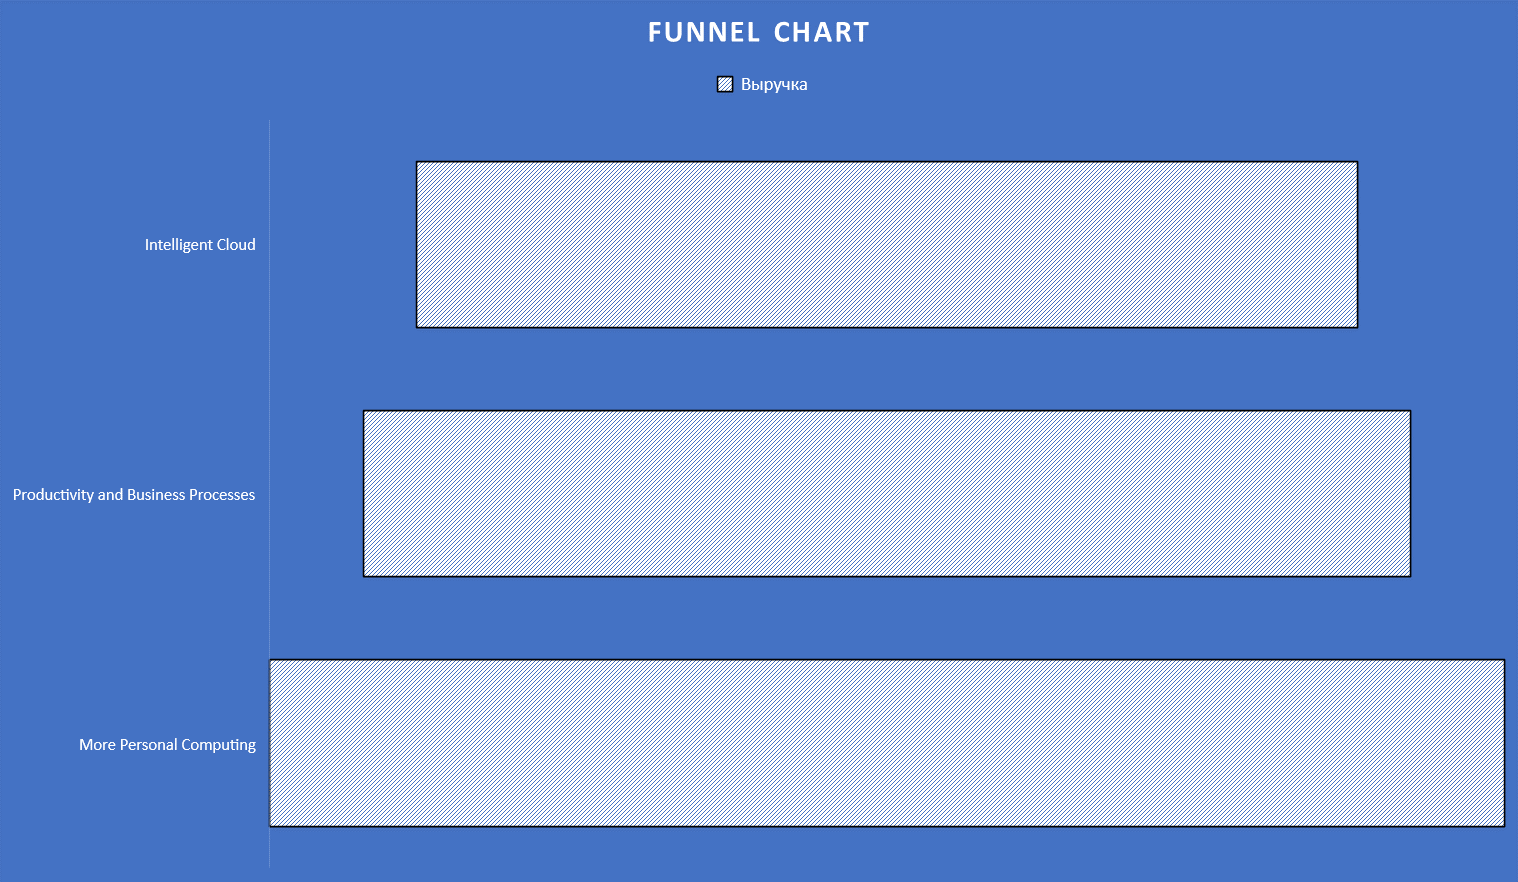The image size is (1518, 882).
Task: Click the hatched Выручка legend swatch
Action: (x=725, y=85)
